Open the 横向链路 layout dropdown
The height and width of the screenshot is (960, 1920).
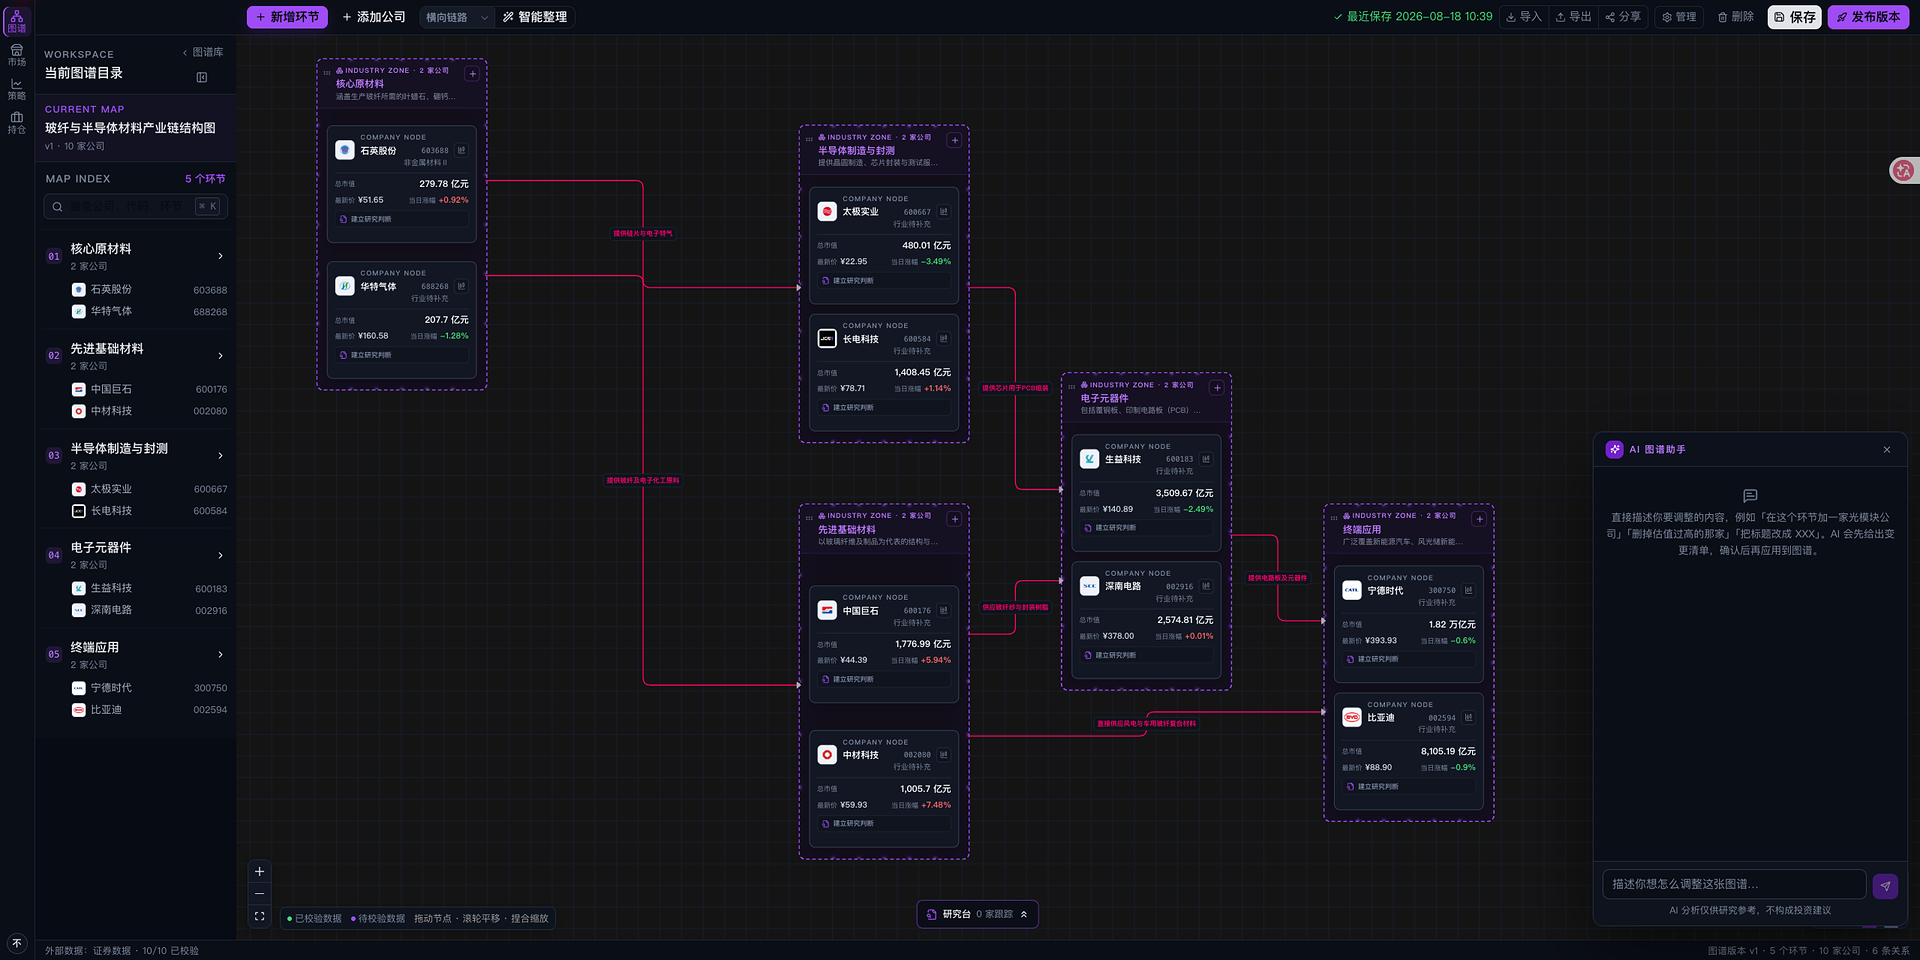(x=457, y=17)
